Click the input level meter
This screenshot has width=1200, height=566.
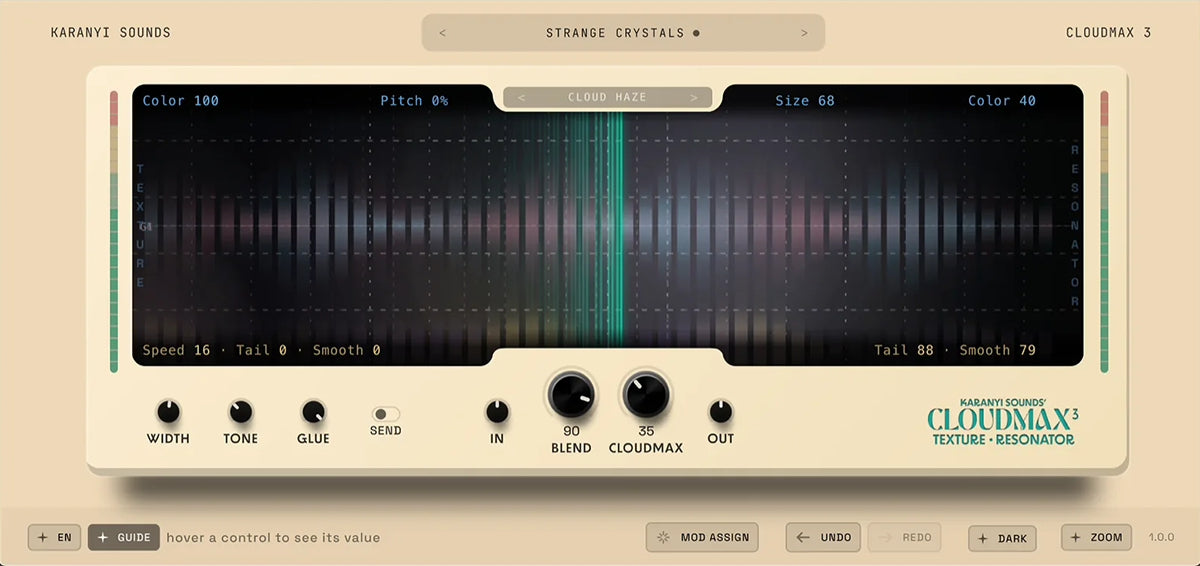114,232
